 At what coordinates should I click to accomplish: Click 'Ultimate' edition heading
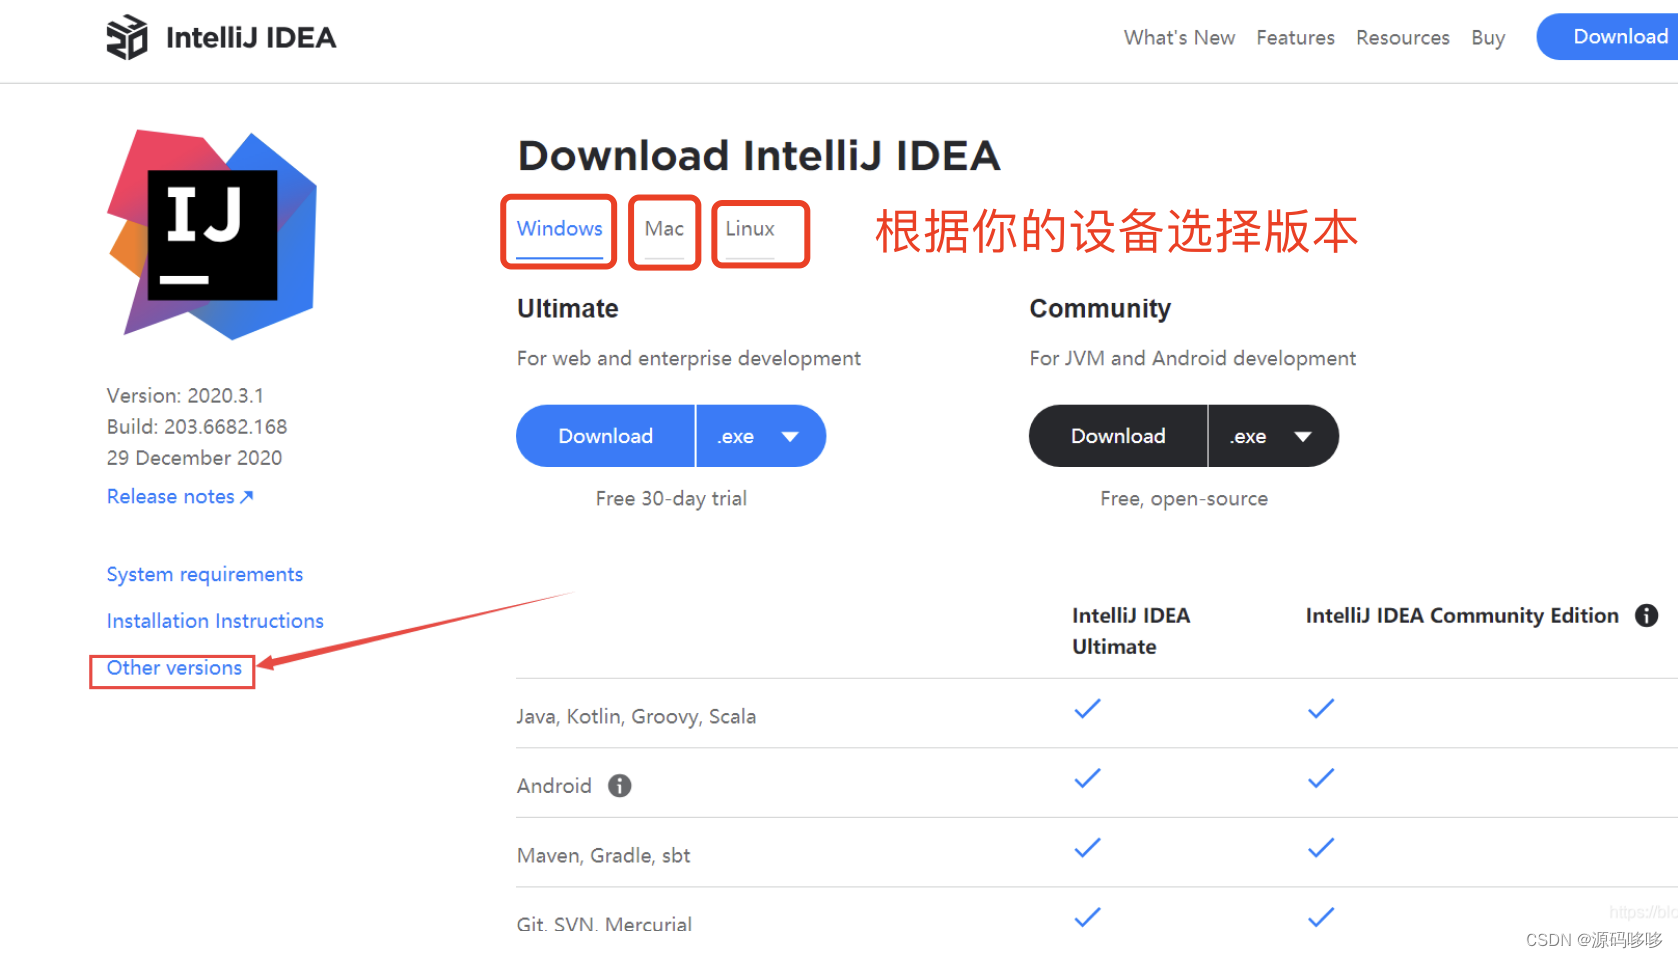click(x=568, y=309)
